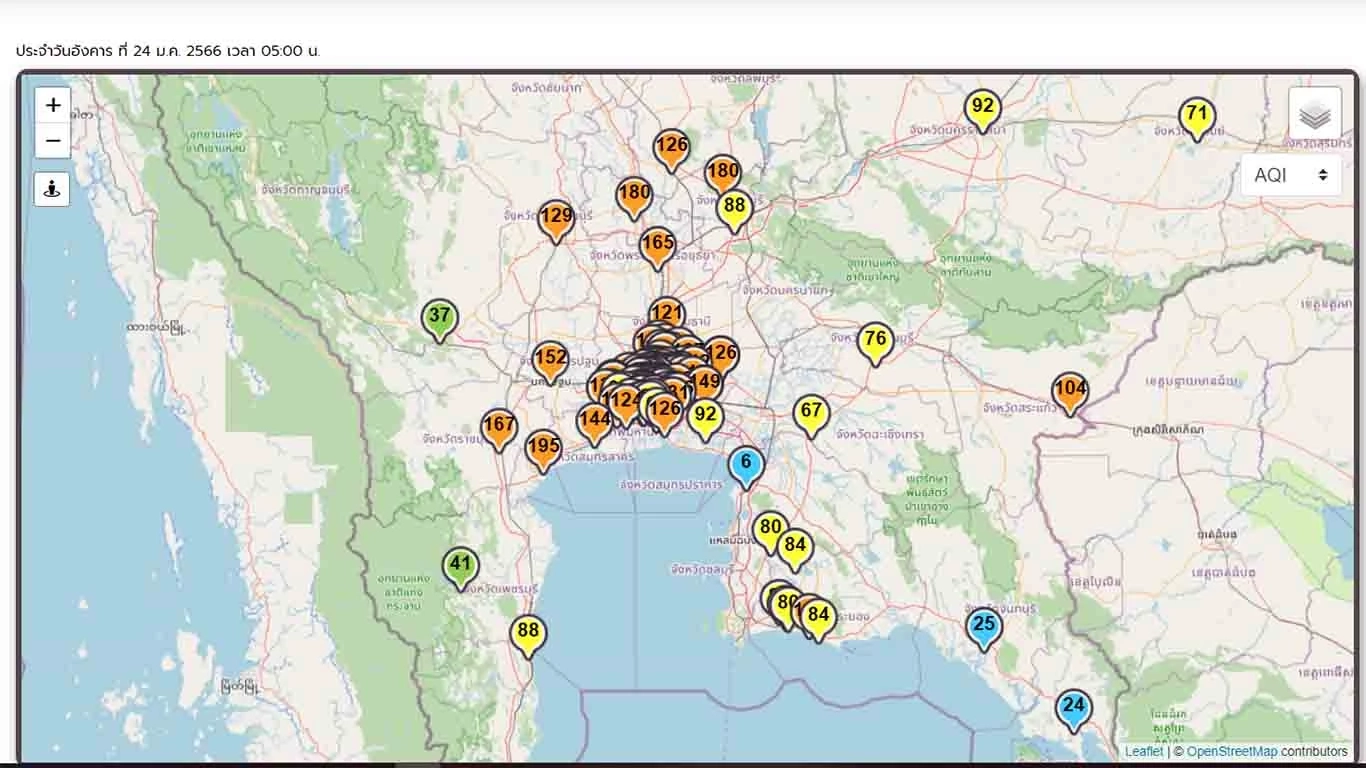Viewport: 1366px width, 768px height.
Task: Zoom out of the map
Action: [53, 141]
